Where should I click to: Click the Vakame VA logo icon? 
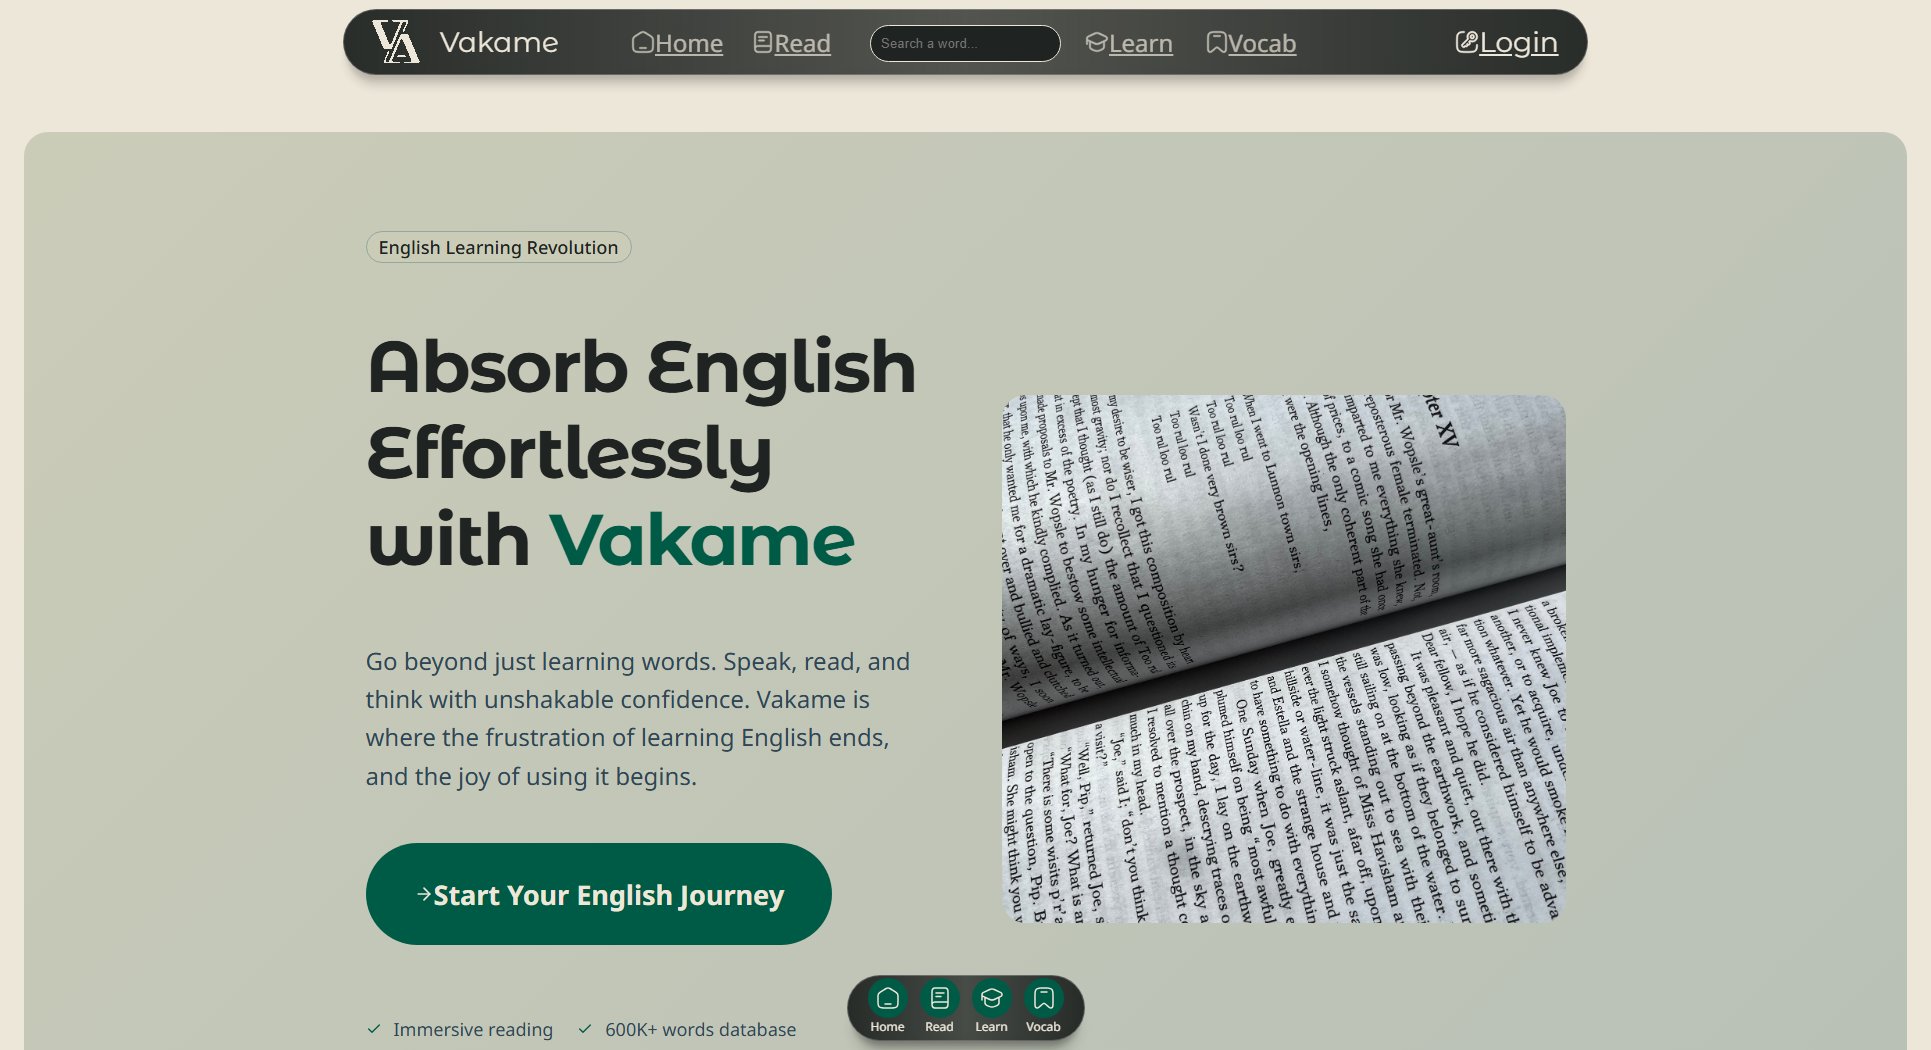coord(395,42)
